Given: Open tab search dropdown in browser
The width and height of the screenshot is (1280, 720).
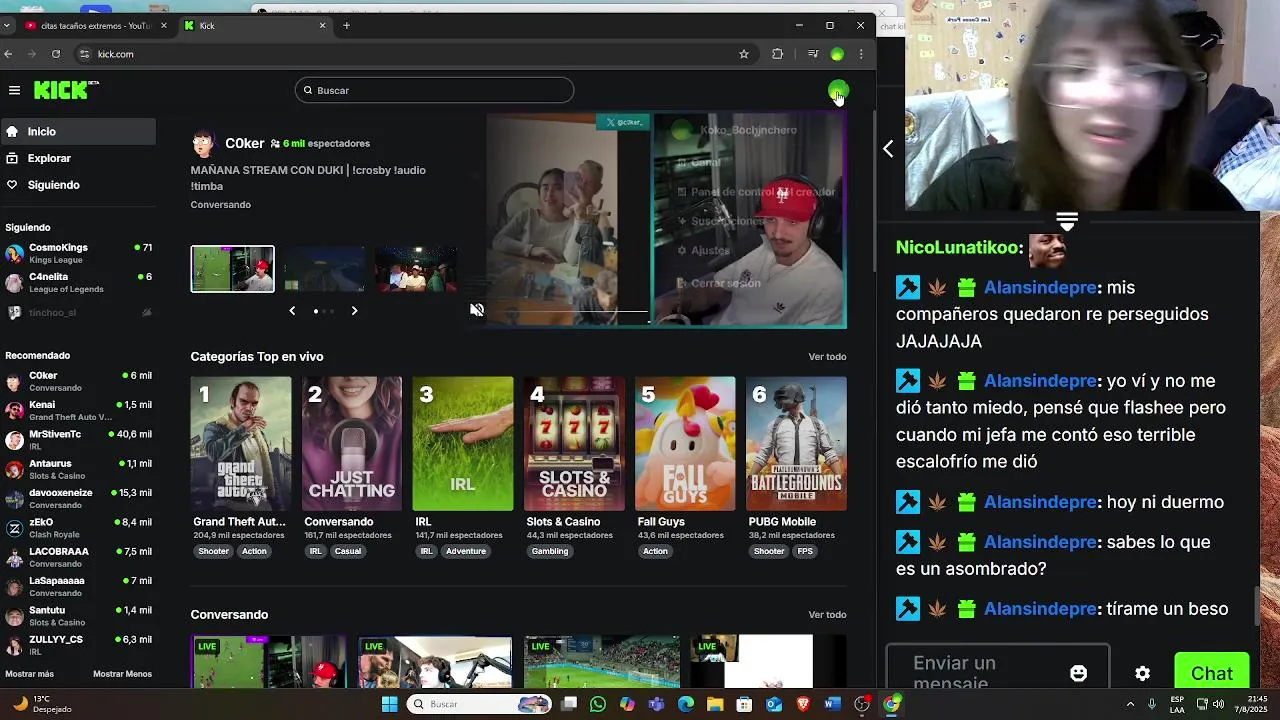Looking at the screenshot, I should pyautogui.click(x=7, y=25).
